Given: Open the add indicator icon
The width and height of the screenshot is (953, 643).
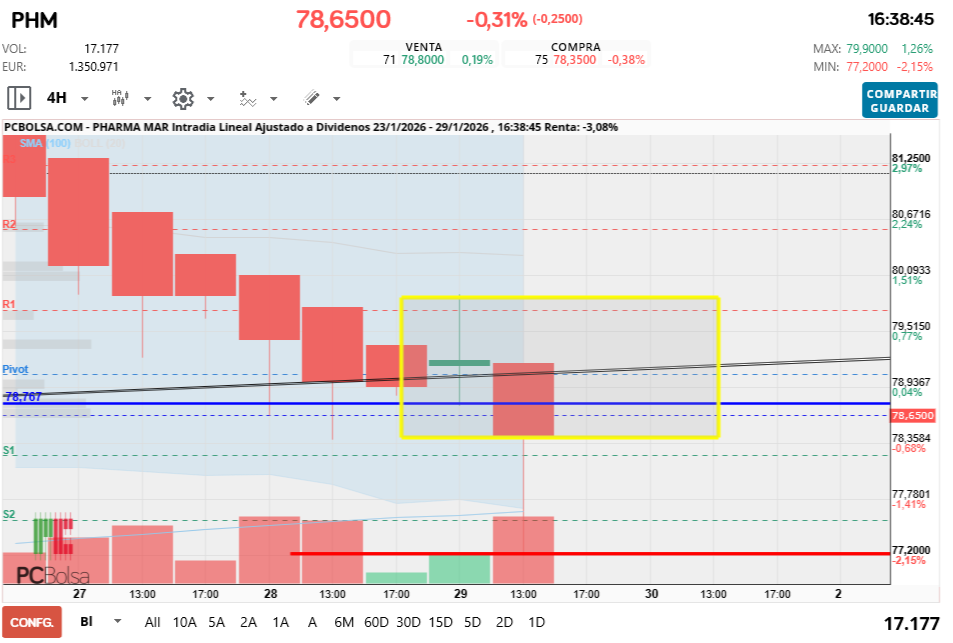Looking at the screenshot, I should [x=247, y=98].
